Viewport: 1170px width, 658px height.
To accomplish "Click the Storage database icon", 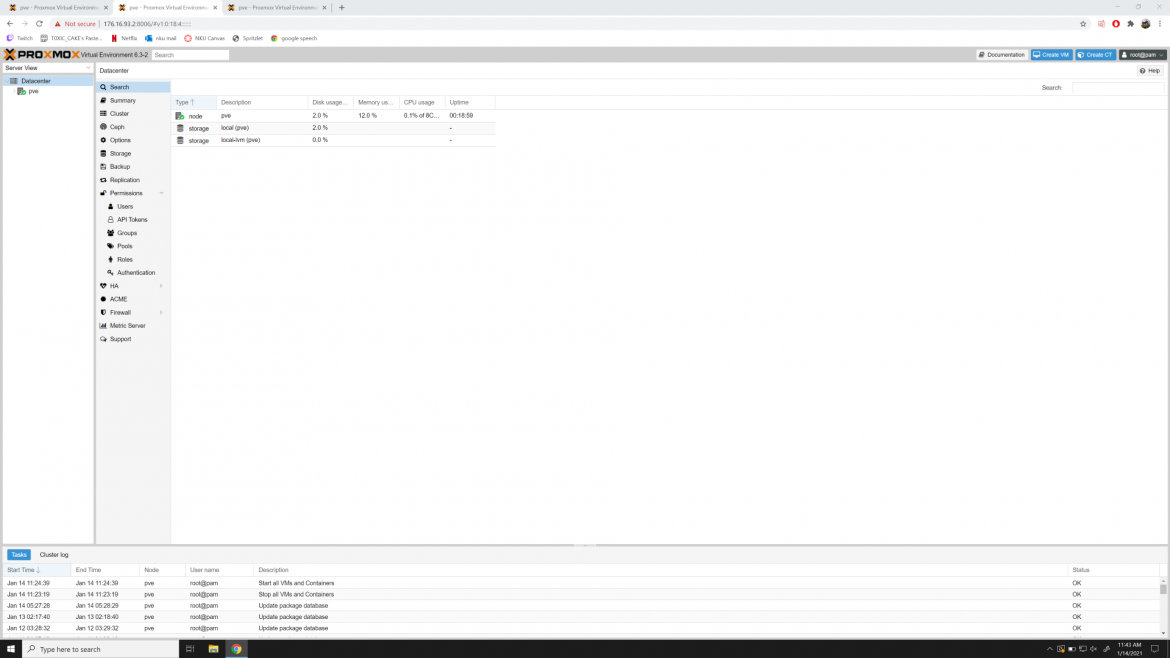I will tap(103, 154).
